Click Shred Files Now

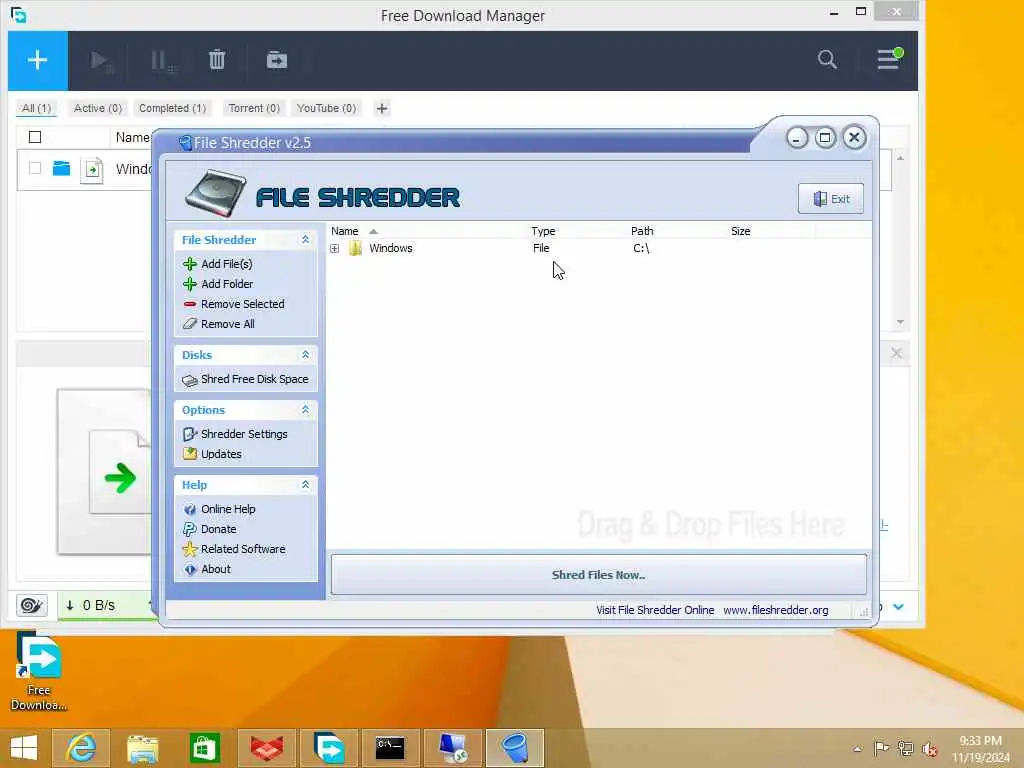pos(598,575)
